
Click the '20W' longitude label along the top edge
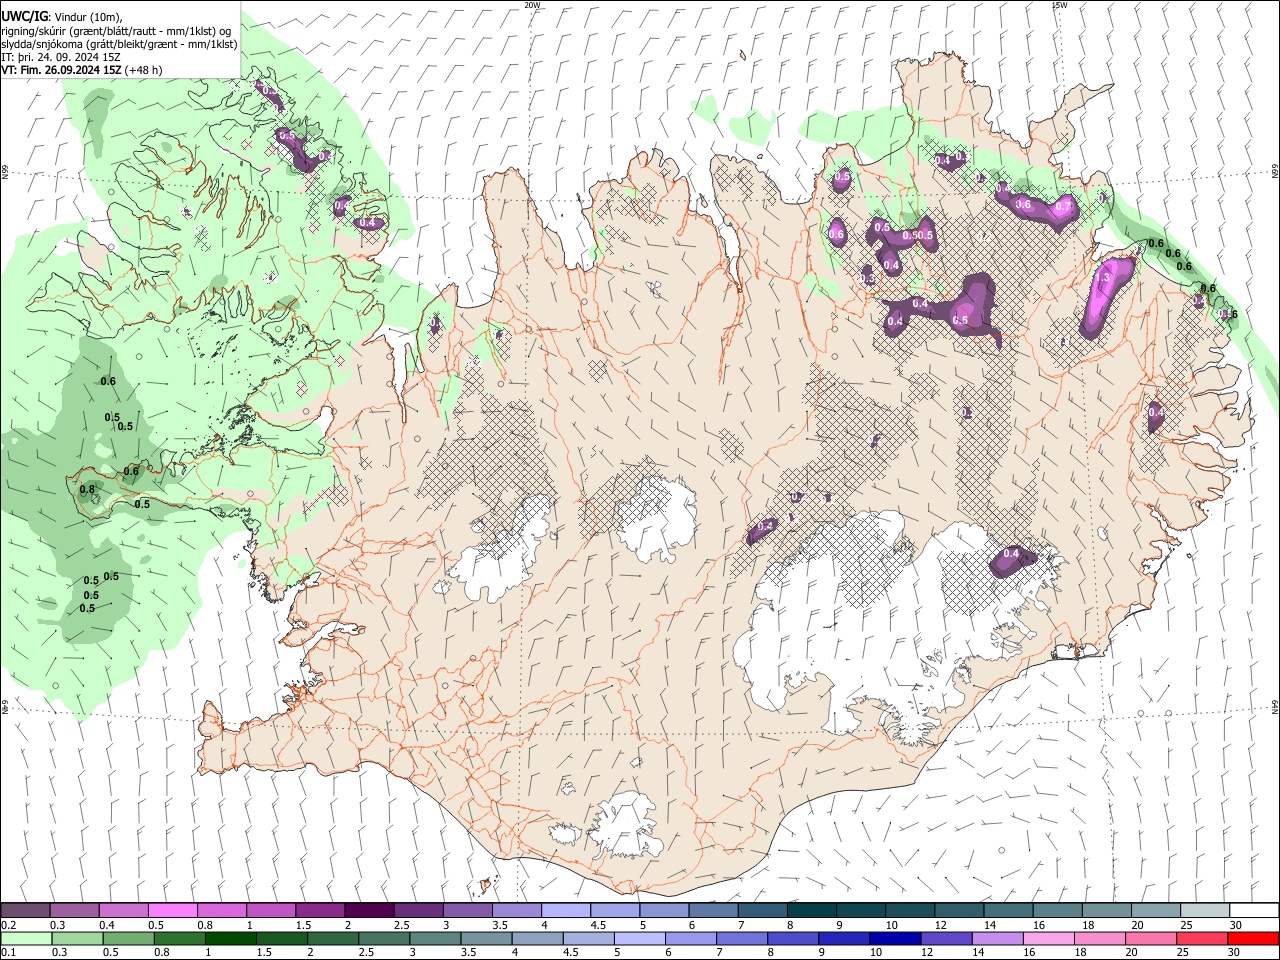(x=532, y=5)
